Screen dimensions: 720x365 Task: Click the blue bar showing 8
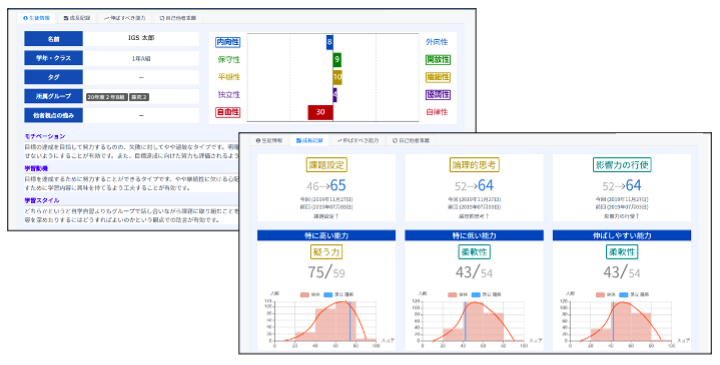tap(329, 42)
